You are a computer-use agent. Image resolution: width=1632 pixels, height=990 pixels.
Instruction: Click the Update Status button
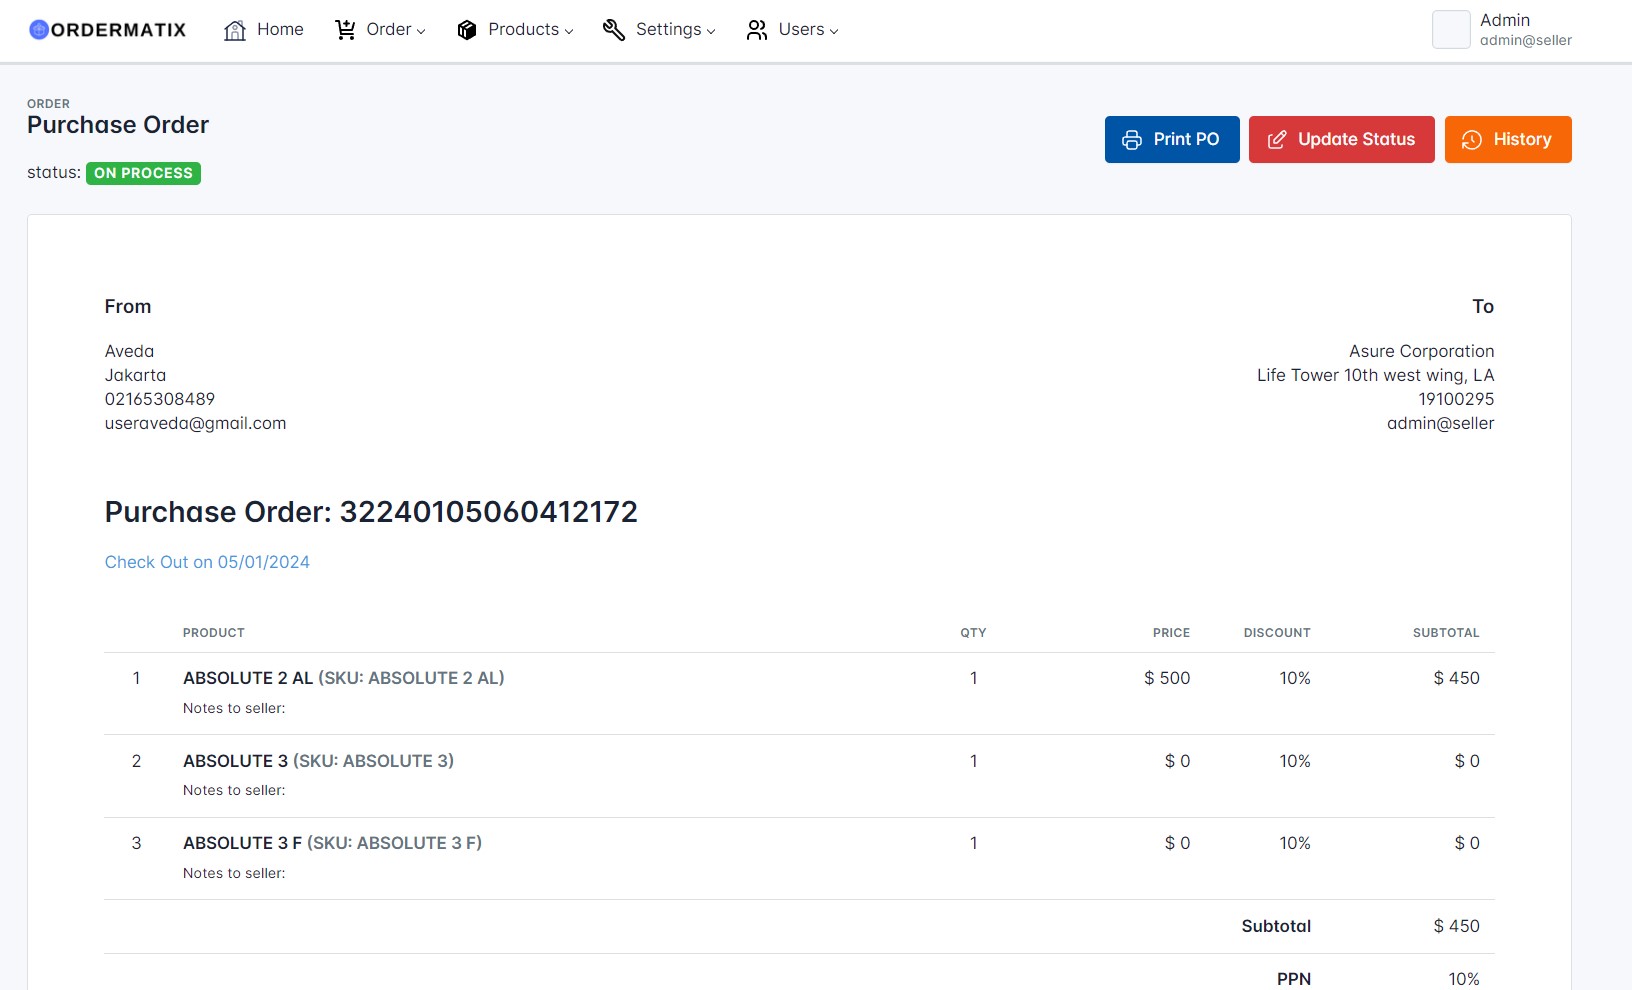[1342, 139]
